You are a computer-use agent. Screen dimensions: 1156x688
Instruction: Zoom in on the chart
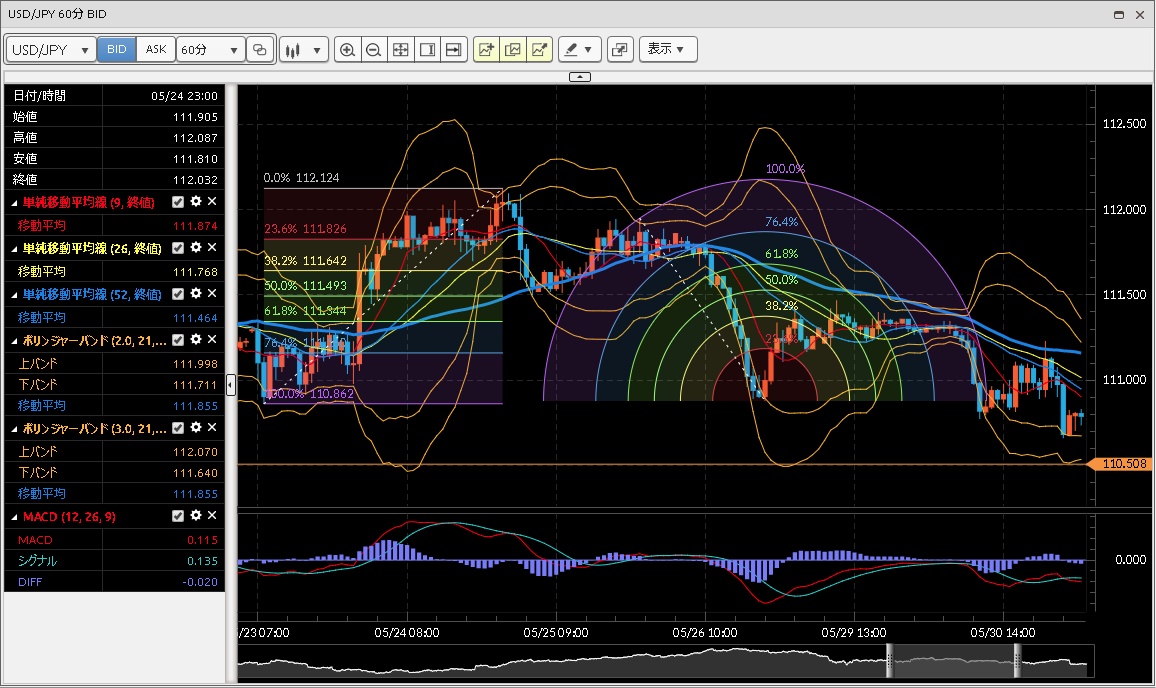point(347,49)
